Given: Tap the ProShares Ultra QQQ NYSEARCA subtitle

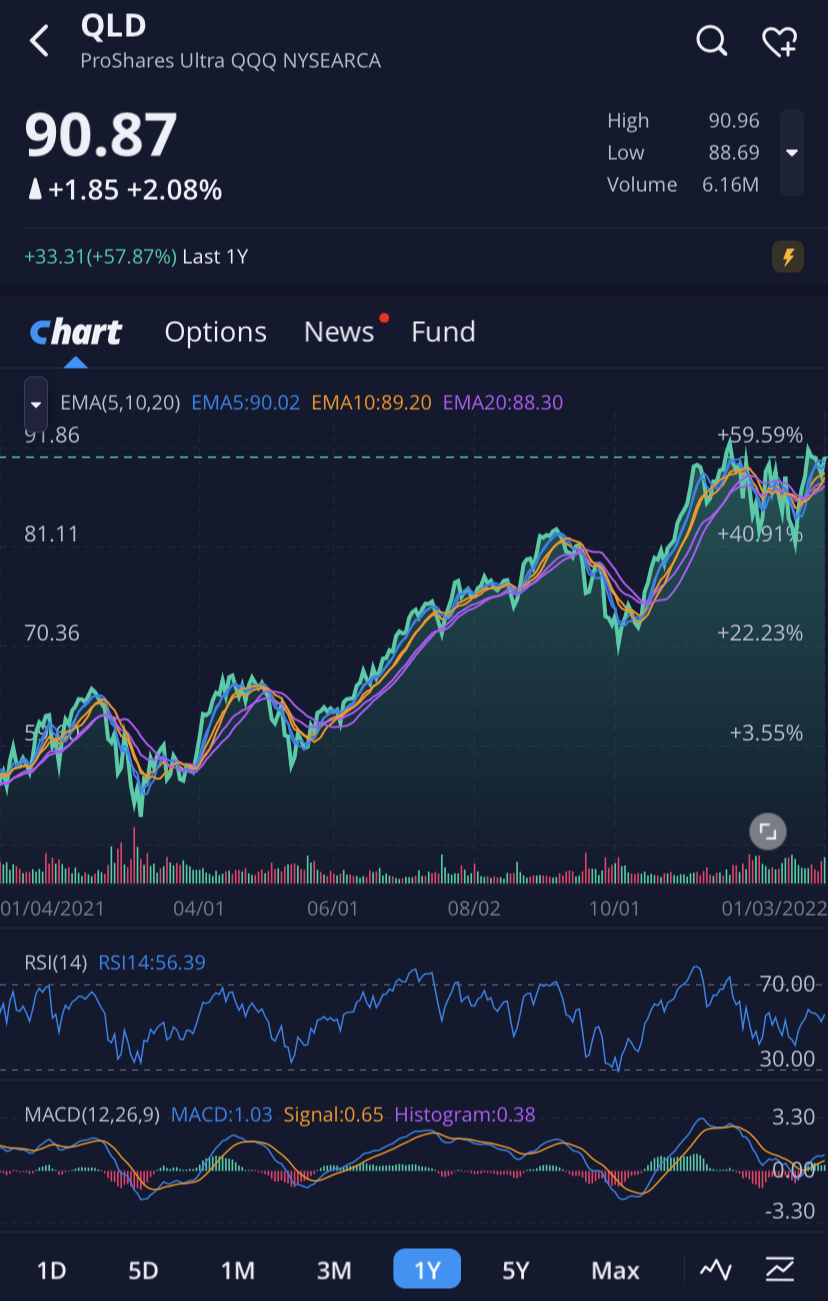Looking at the screenshot, I should (x=230, y=61).
